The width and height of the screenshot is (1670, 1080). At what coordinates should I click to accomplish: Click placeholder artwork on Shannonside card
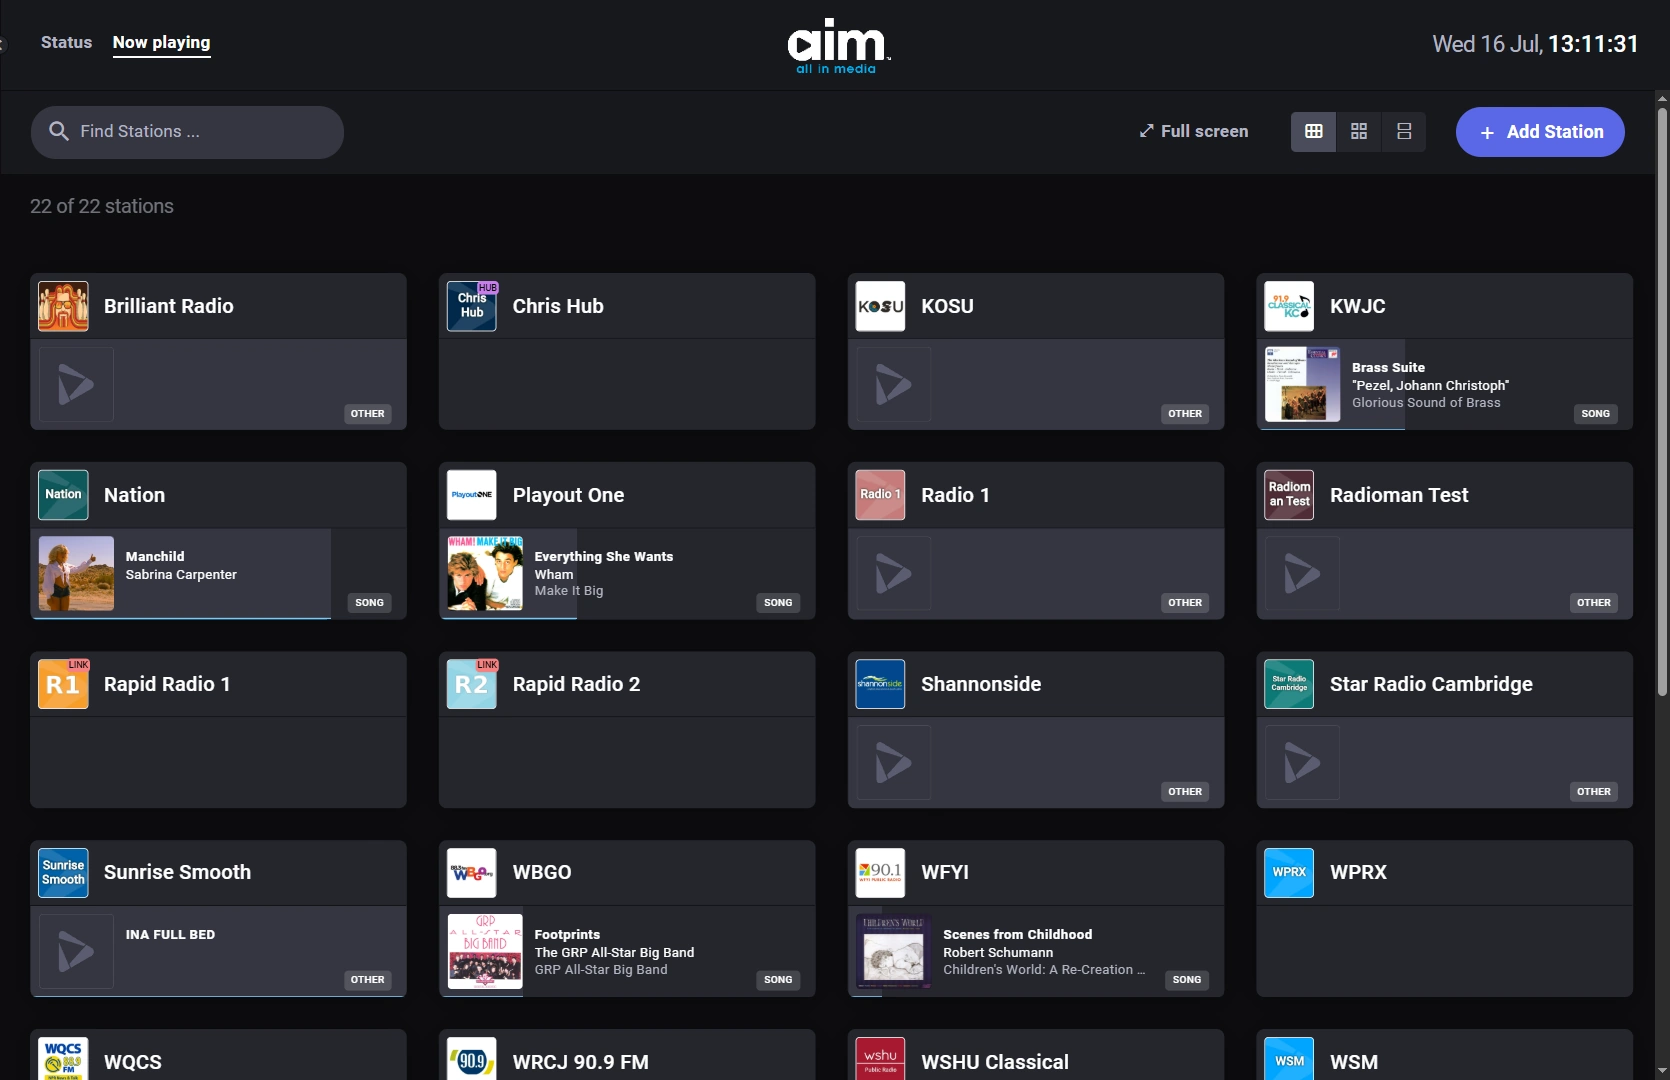coord(894,762)
